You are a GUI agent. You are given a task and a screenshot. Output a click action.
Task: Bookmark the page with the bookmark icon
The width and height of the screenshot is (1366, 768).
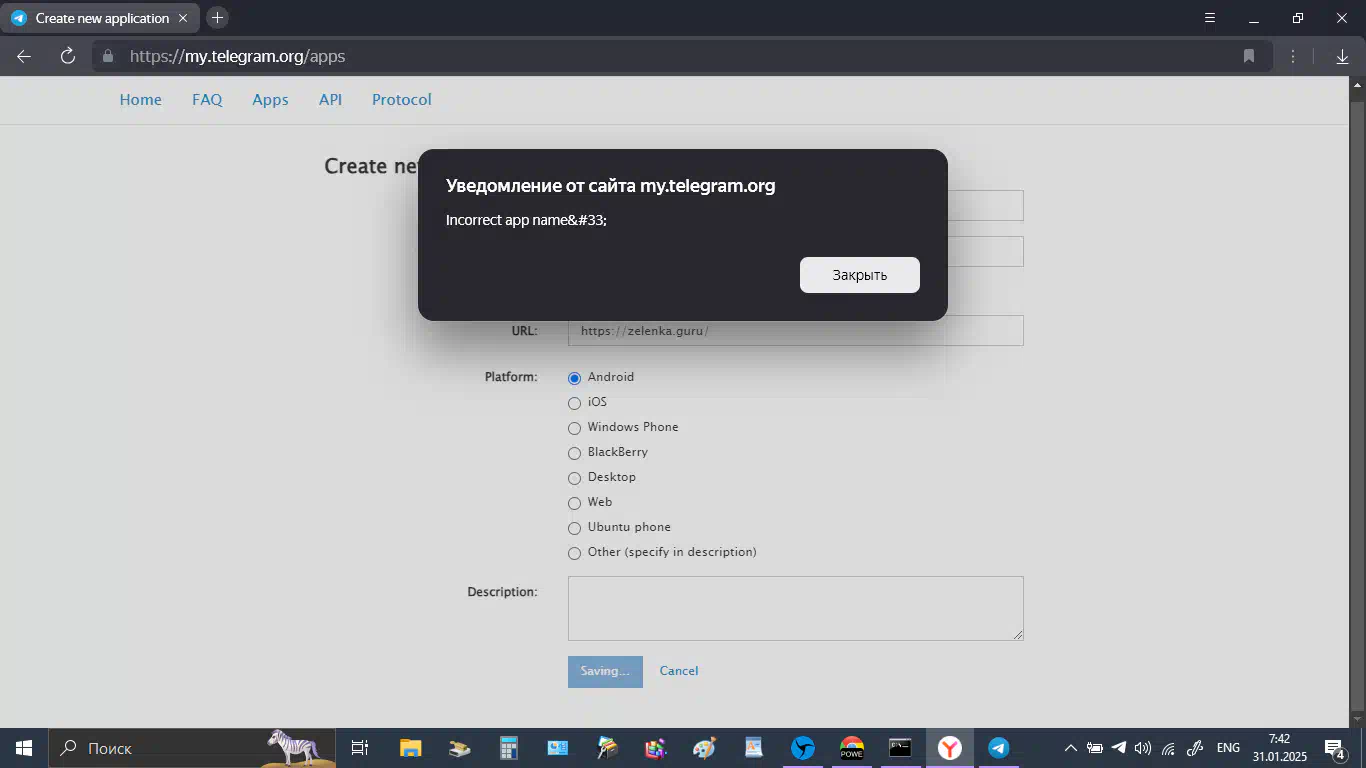(1249, 56)
